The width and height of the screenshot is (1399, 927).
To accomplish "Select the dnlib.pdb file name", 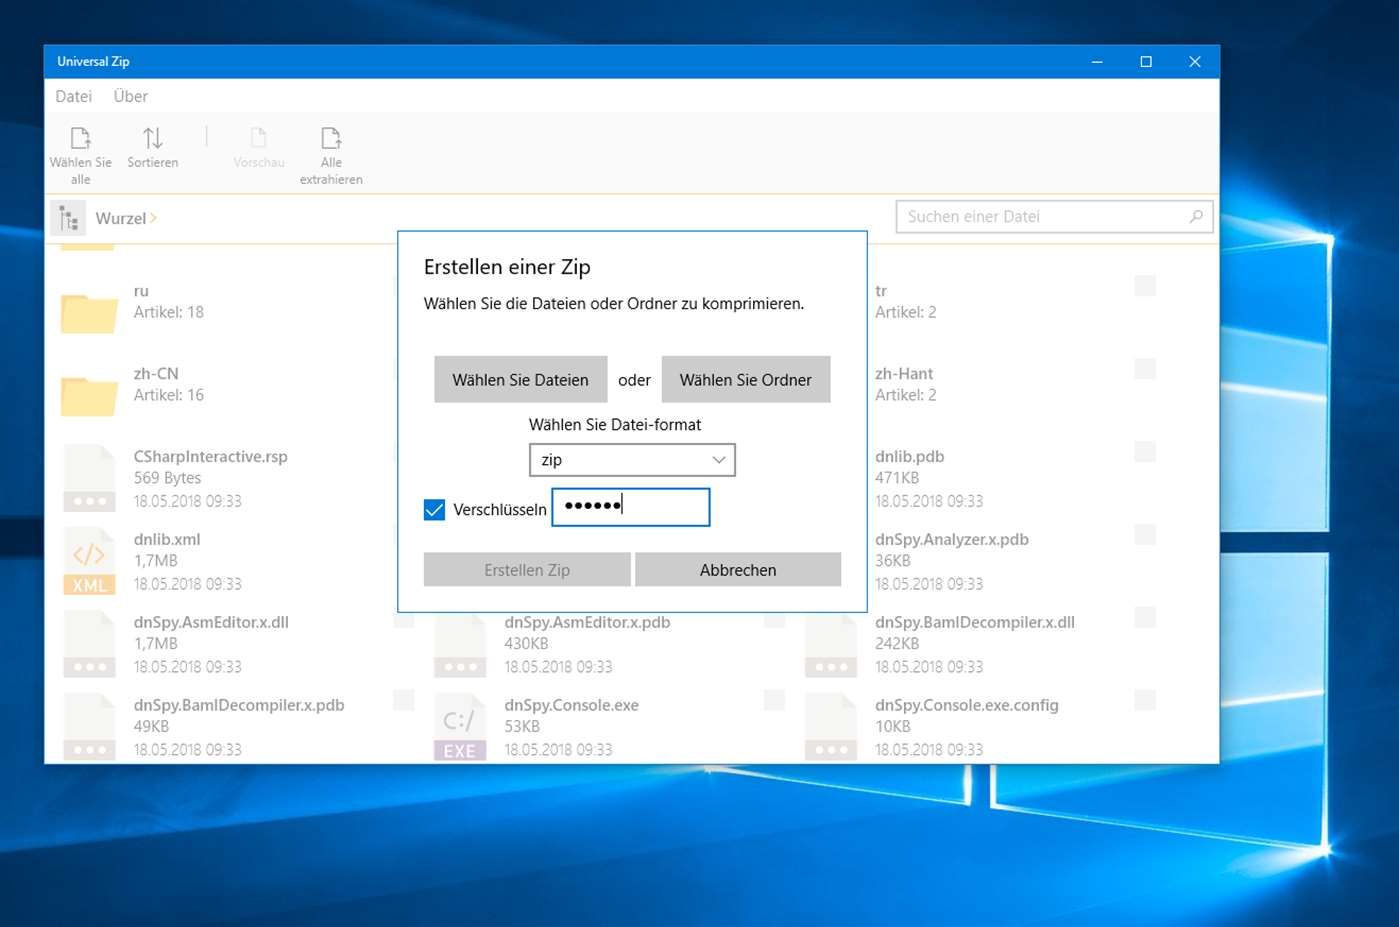I will pyautogui.click(x=910, y=457).
